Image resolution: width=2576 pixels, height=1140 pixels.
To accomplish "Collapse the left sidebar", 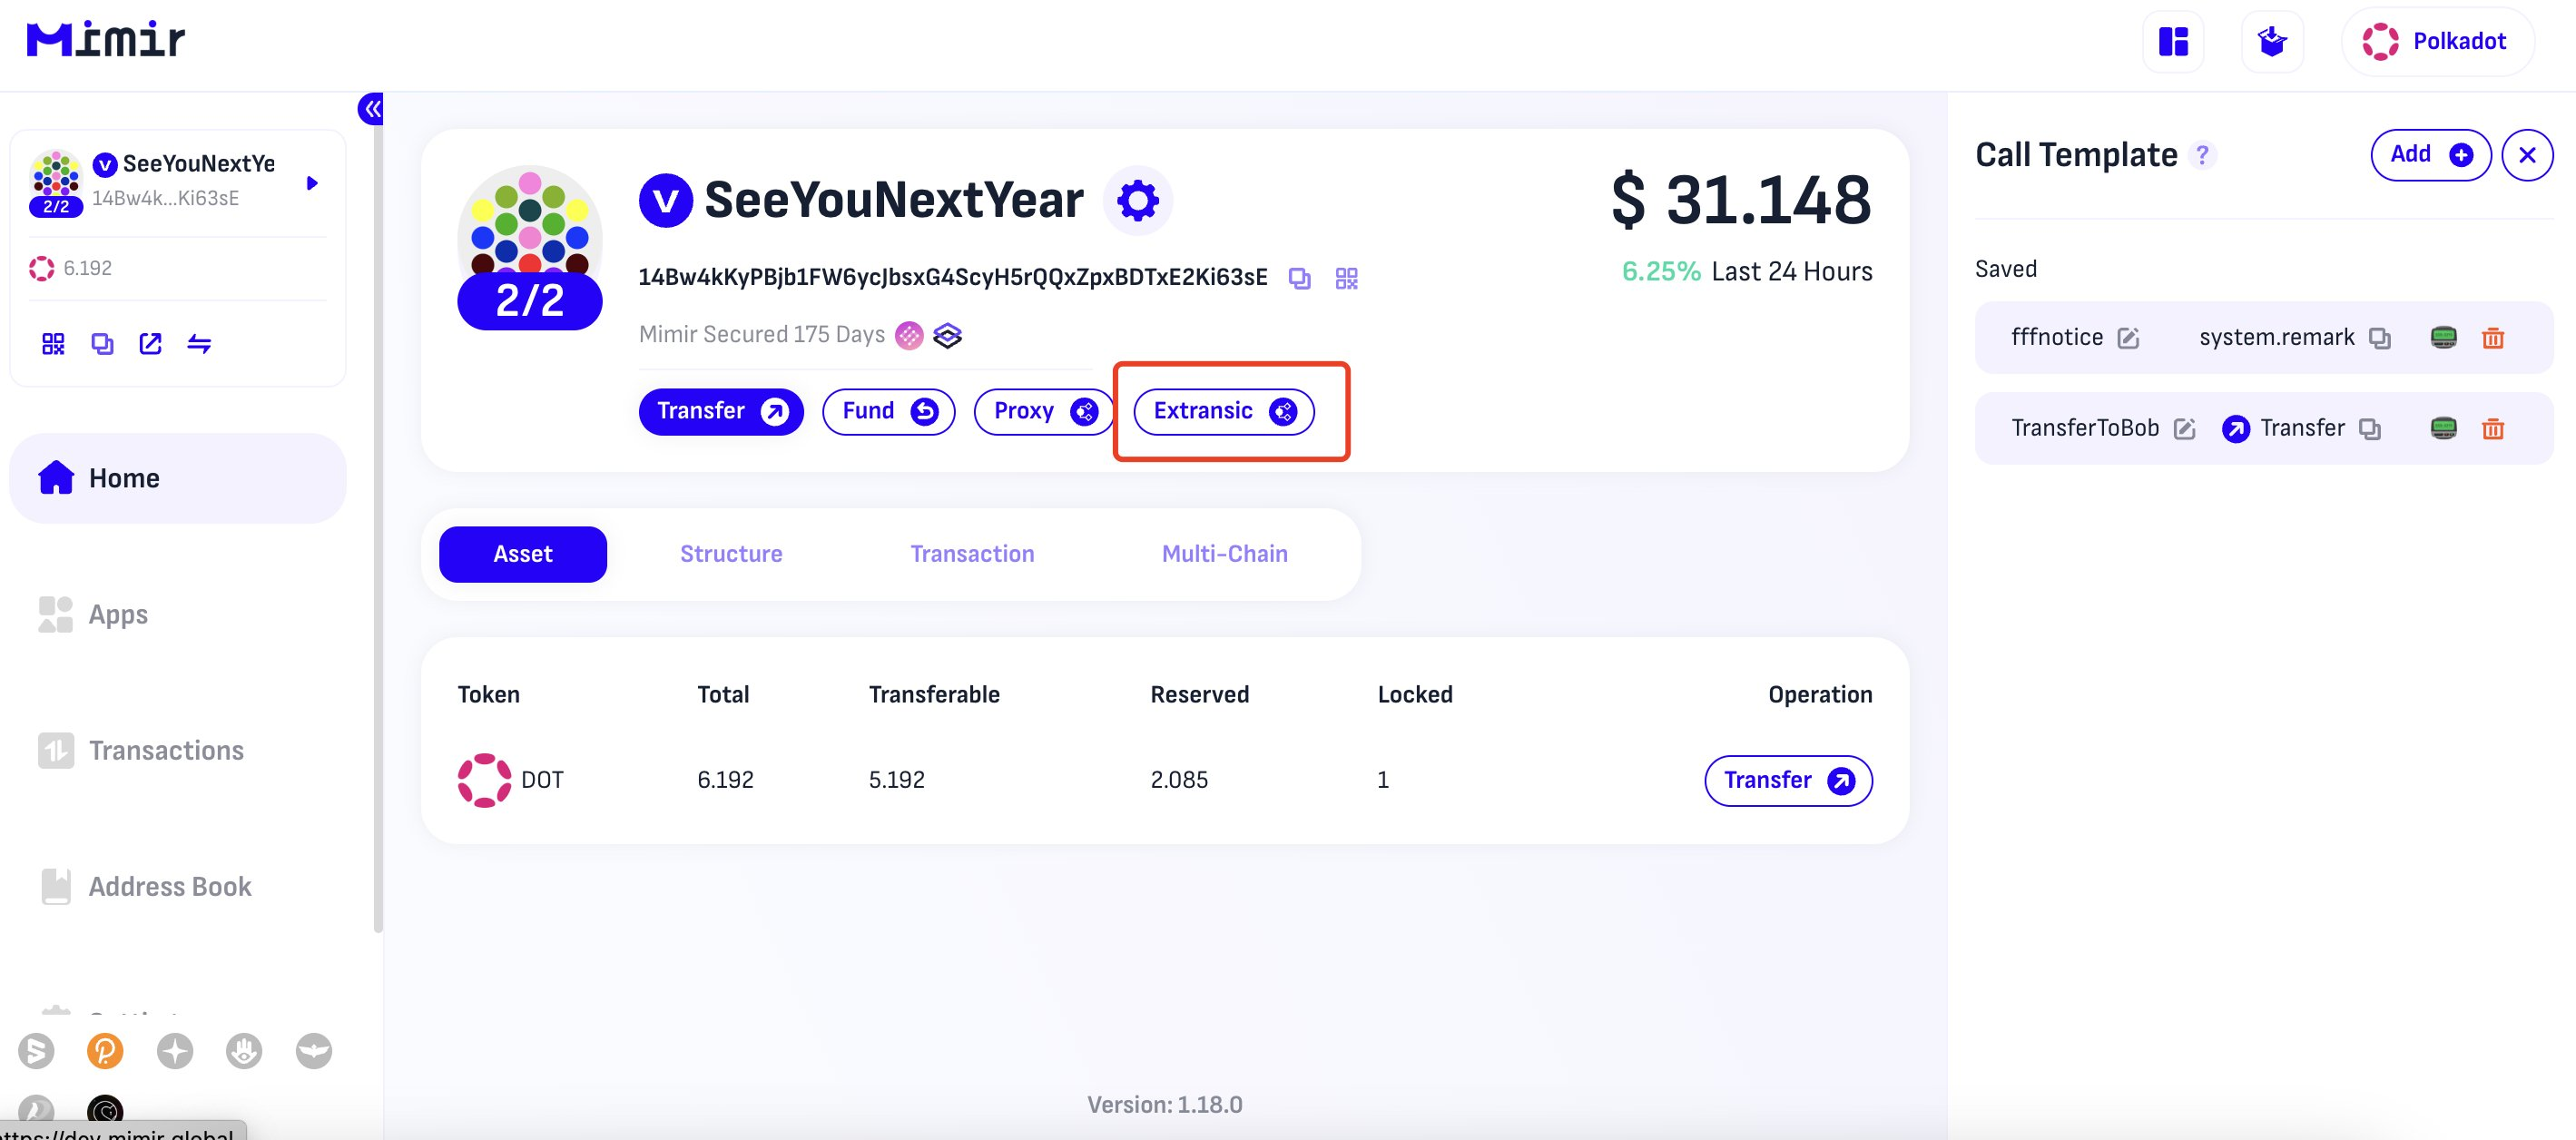I will [x=371, y=108].
